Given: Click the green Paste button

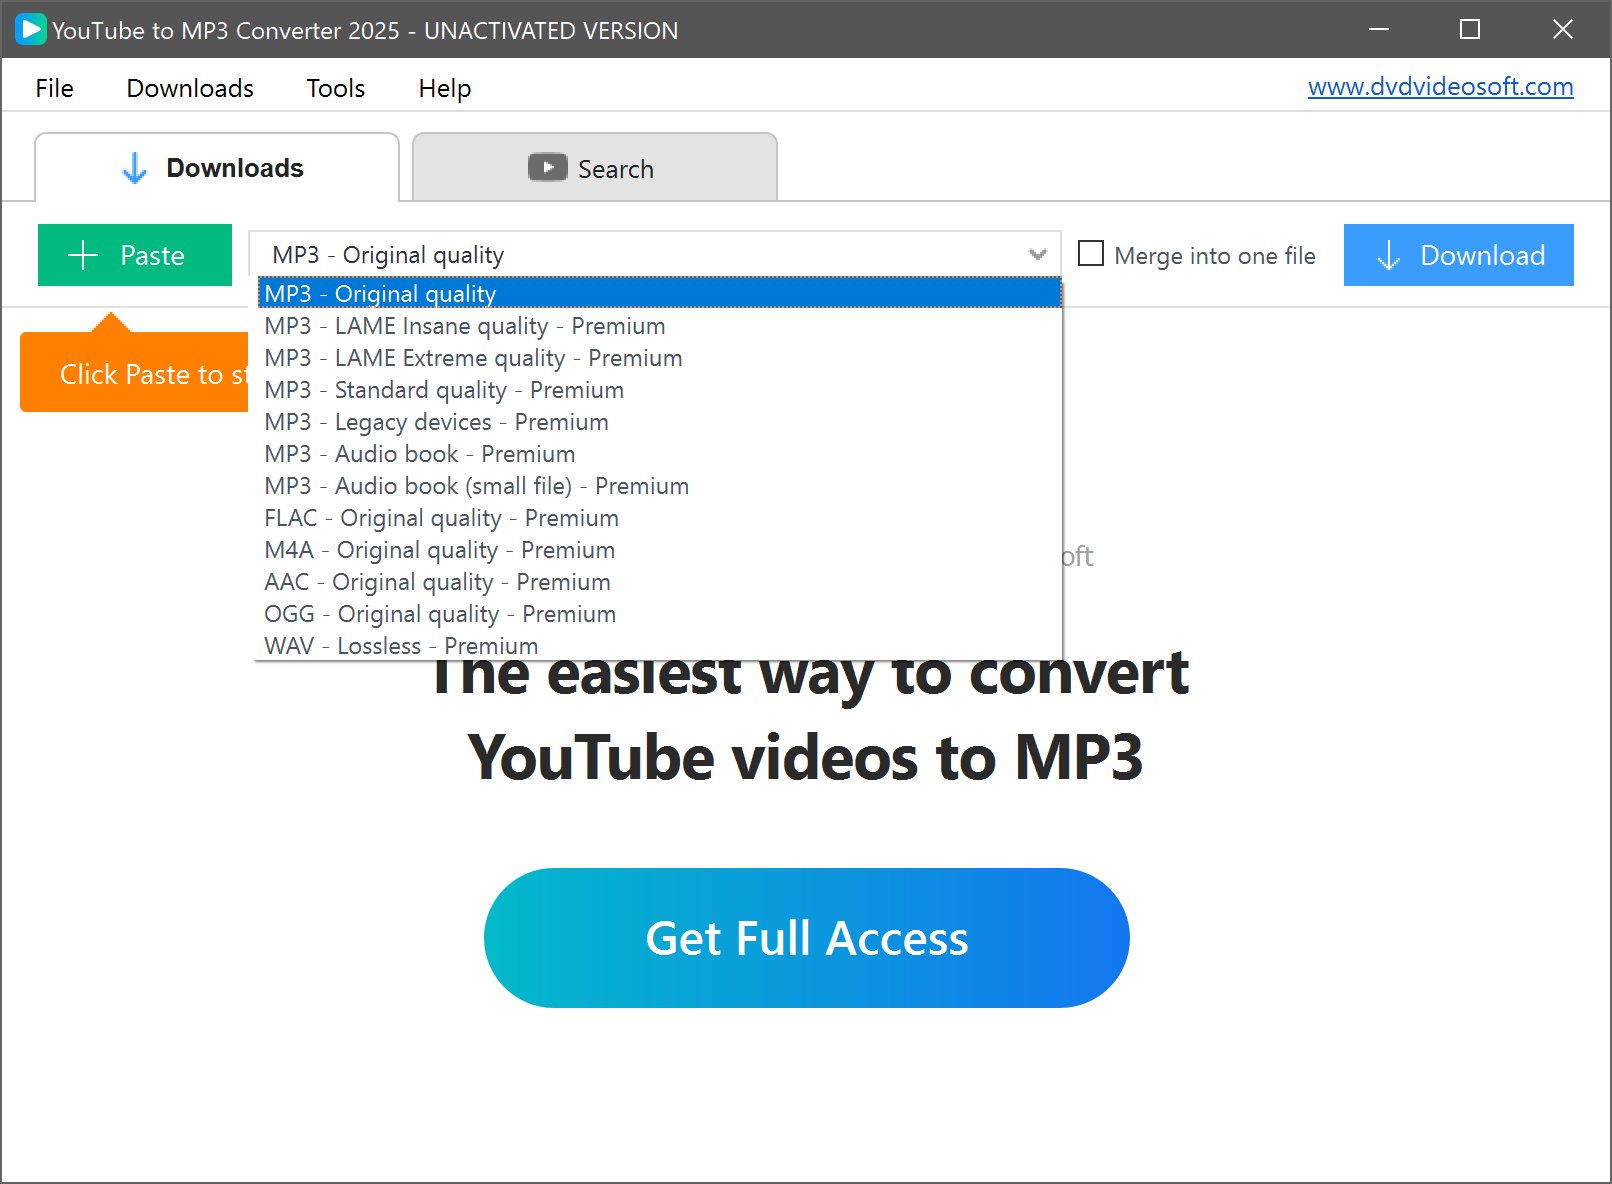Looking at the screenshot, I should click(135, 255).
